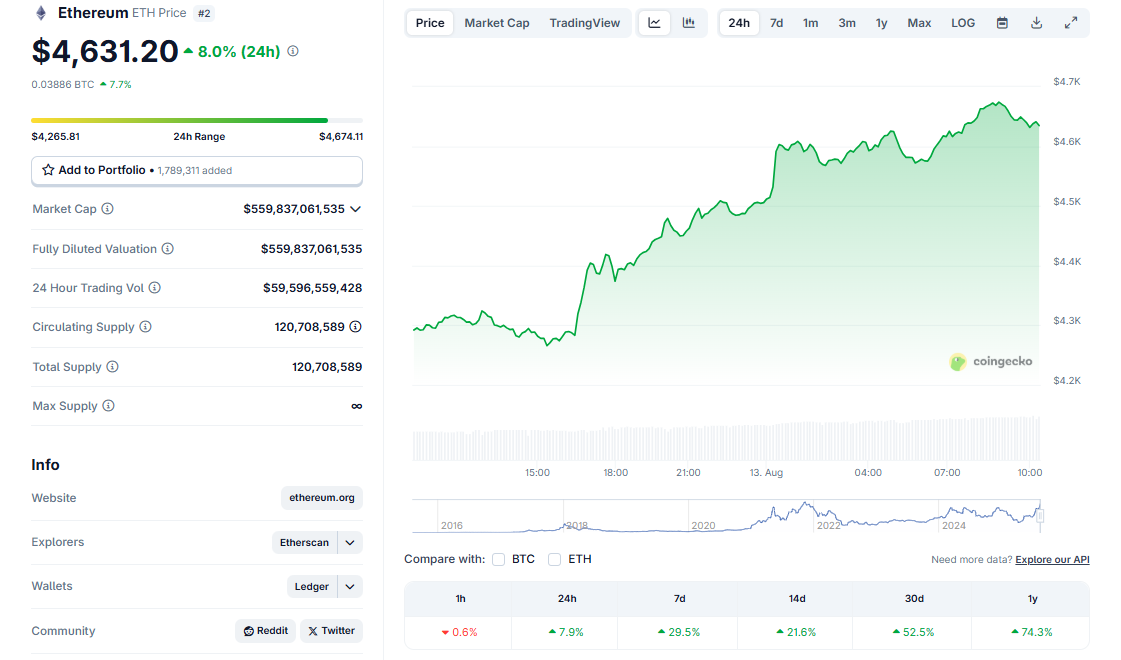Set chart range to Max
Screen dimensions: 1121x660
click(x=919, y=23)
